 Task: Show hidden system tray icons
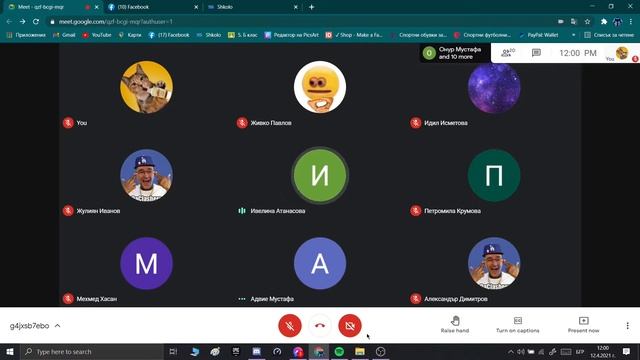511,351
